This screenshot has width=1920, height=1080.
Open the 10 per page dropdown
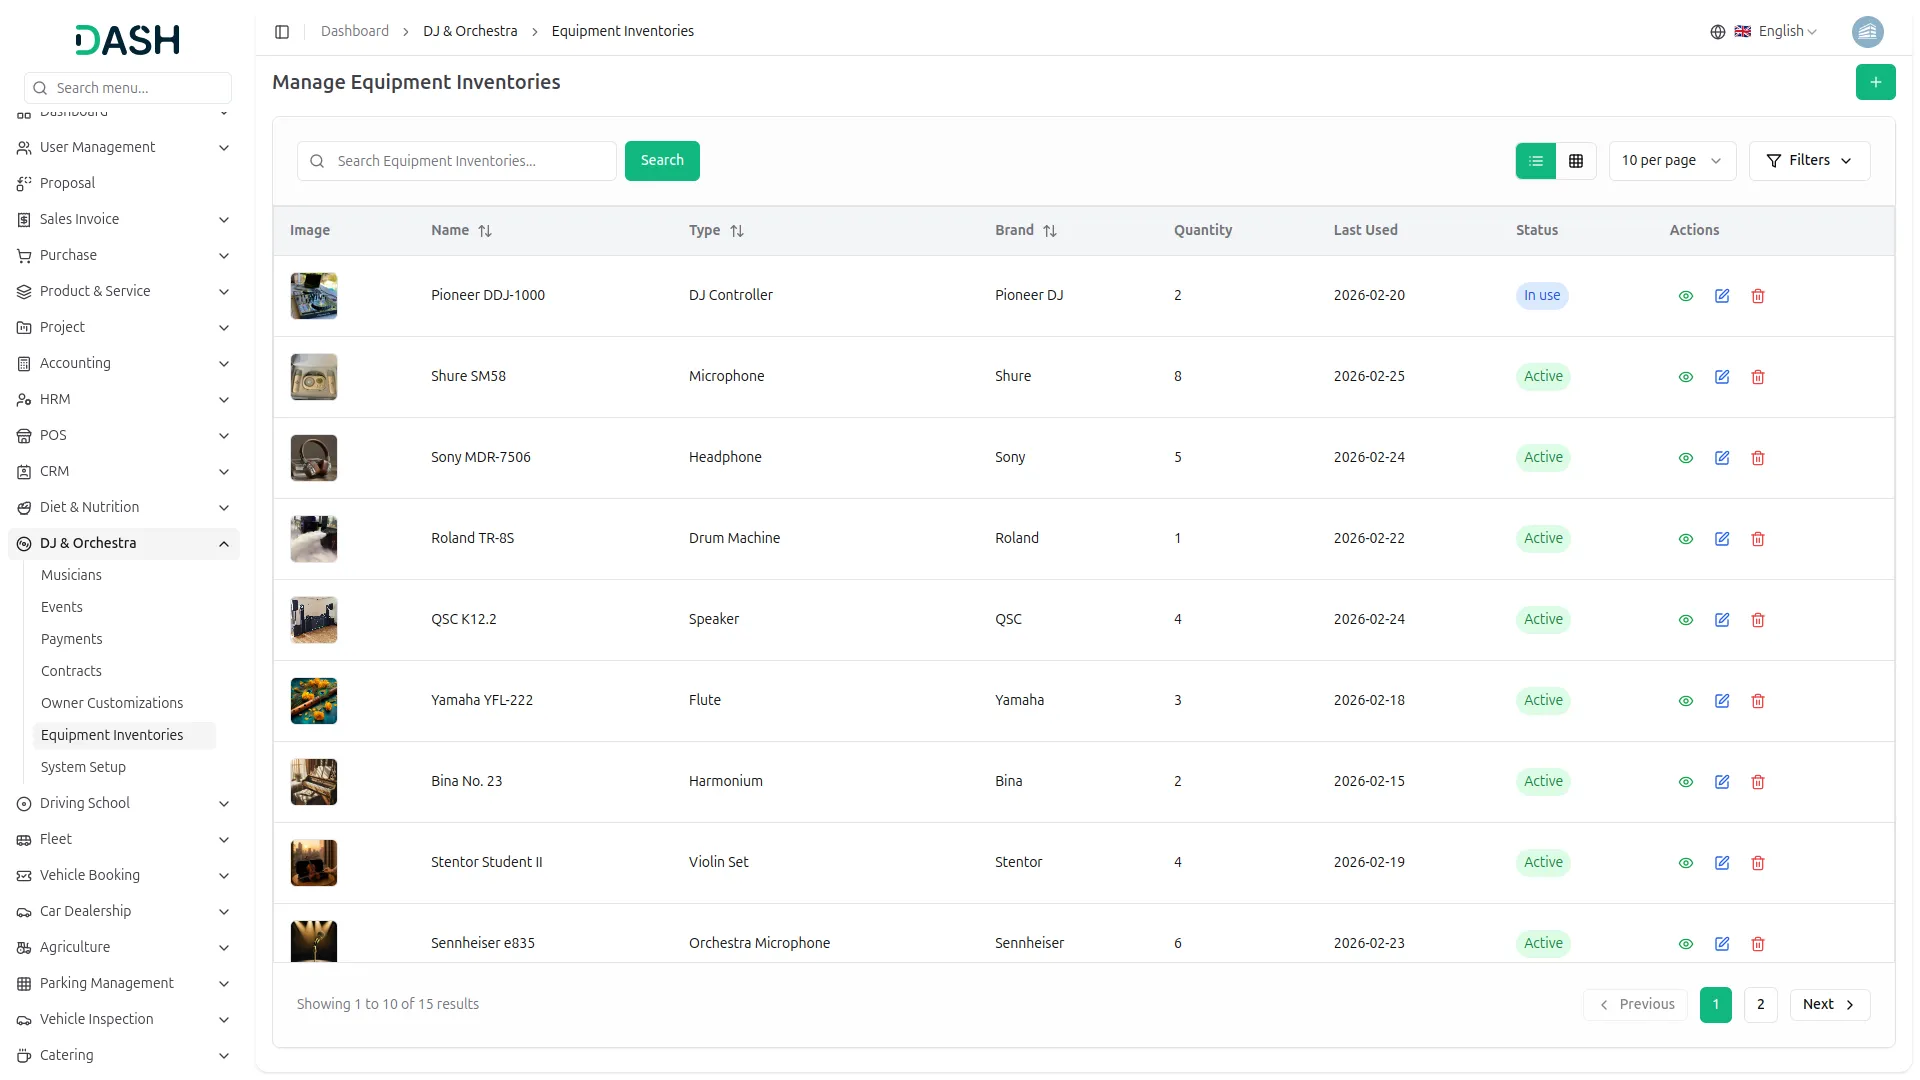point(1671,161)
